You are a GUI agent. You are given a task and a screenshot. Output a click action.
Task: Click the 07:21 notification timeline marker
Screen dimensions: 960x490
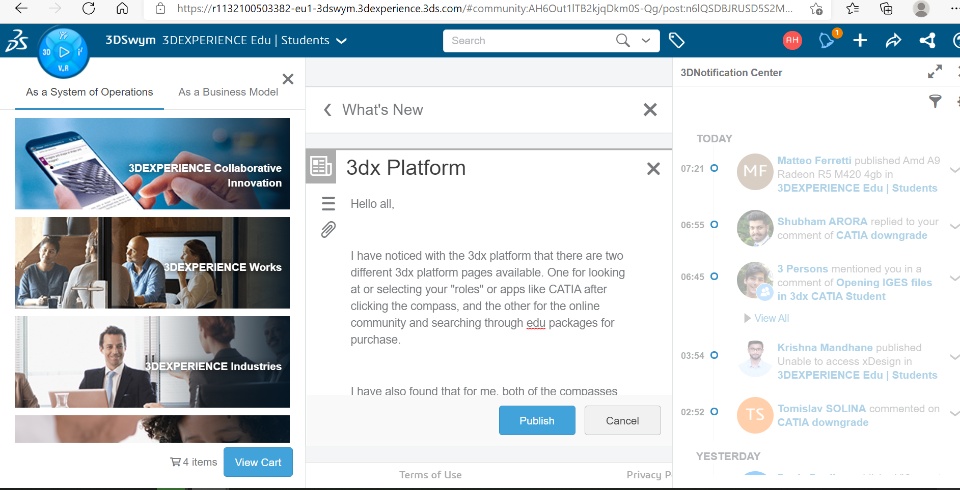coord(714,168)
